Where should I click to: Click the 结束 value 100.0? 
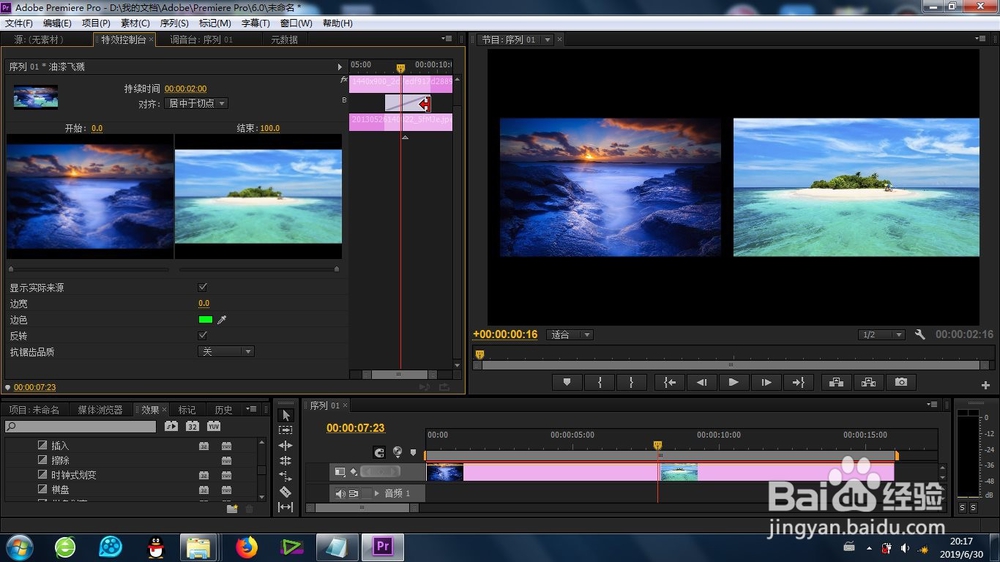270,128
